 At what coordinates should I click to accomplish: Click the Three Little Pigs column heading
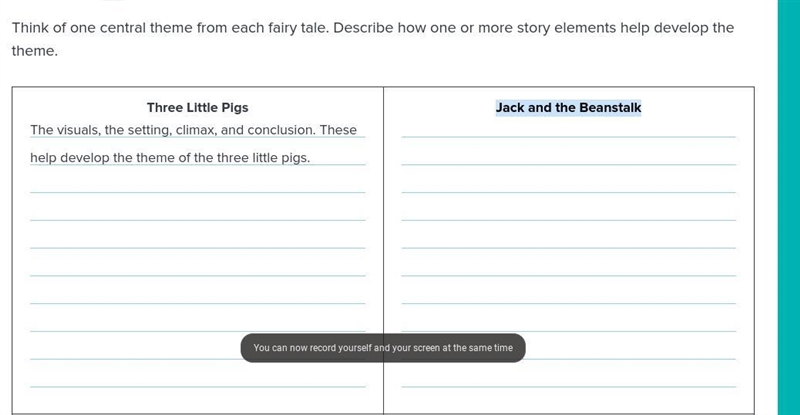click(x=197, y=108)
